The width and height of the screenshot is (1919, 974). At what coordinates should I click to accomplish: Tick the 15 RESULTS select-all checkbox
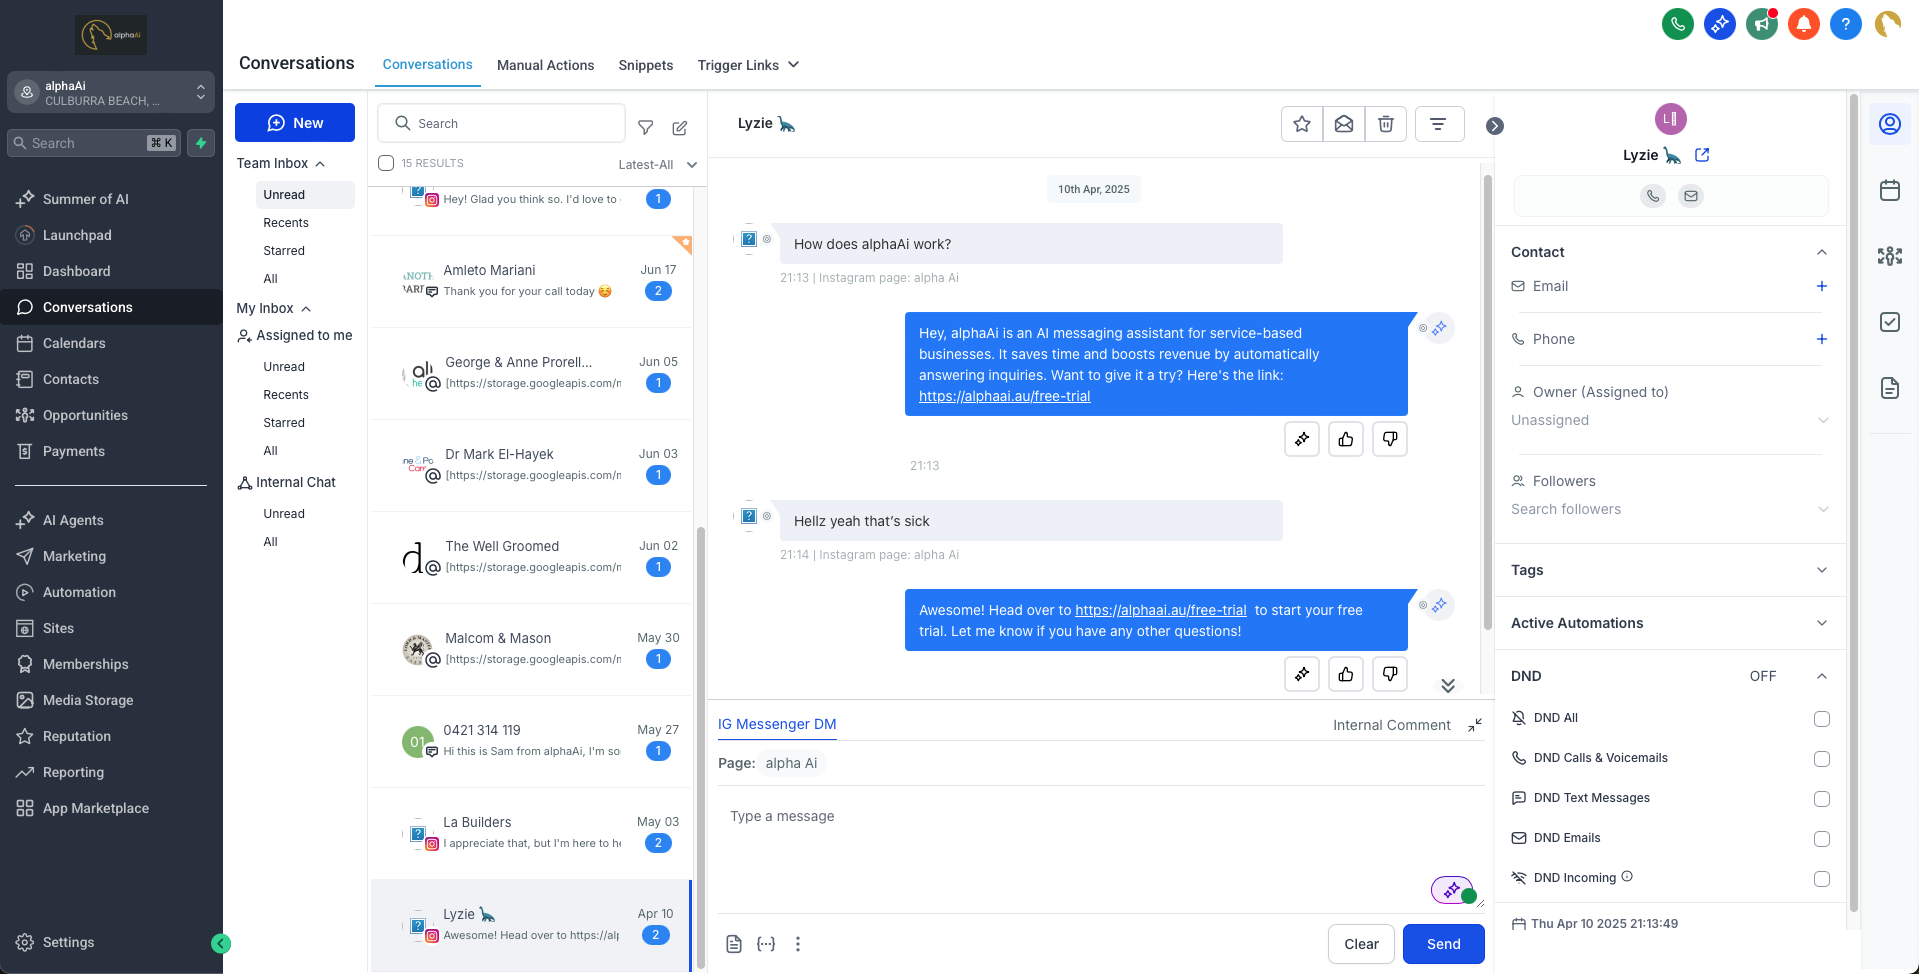click(386, 163)
